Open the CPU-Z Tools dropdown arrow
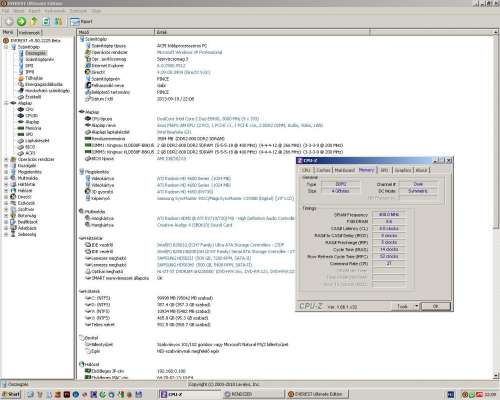Image resolution: width=500 pixels, height=400 pixels. [x=417, y=306]
